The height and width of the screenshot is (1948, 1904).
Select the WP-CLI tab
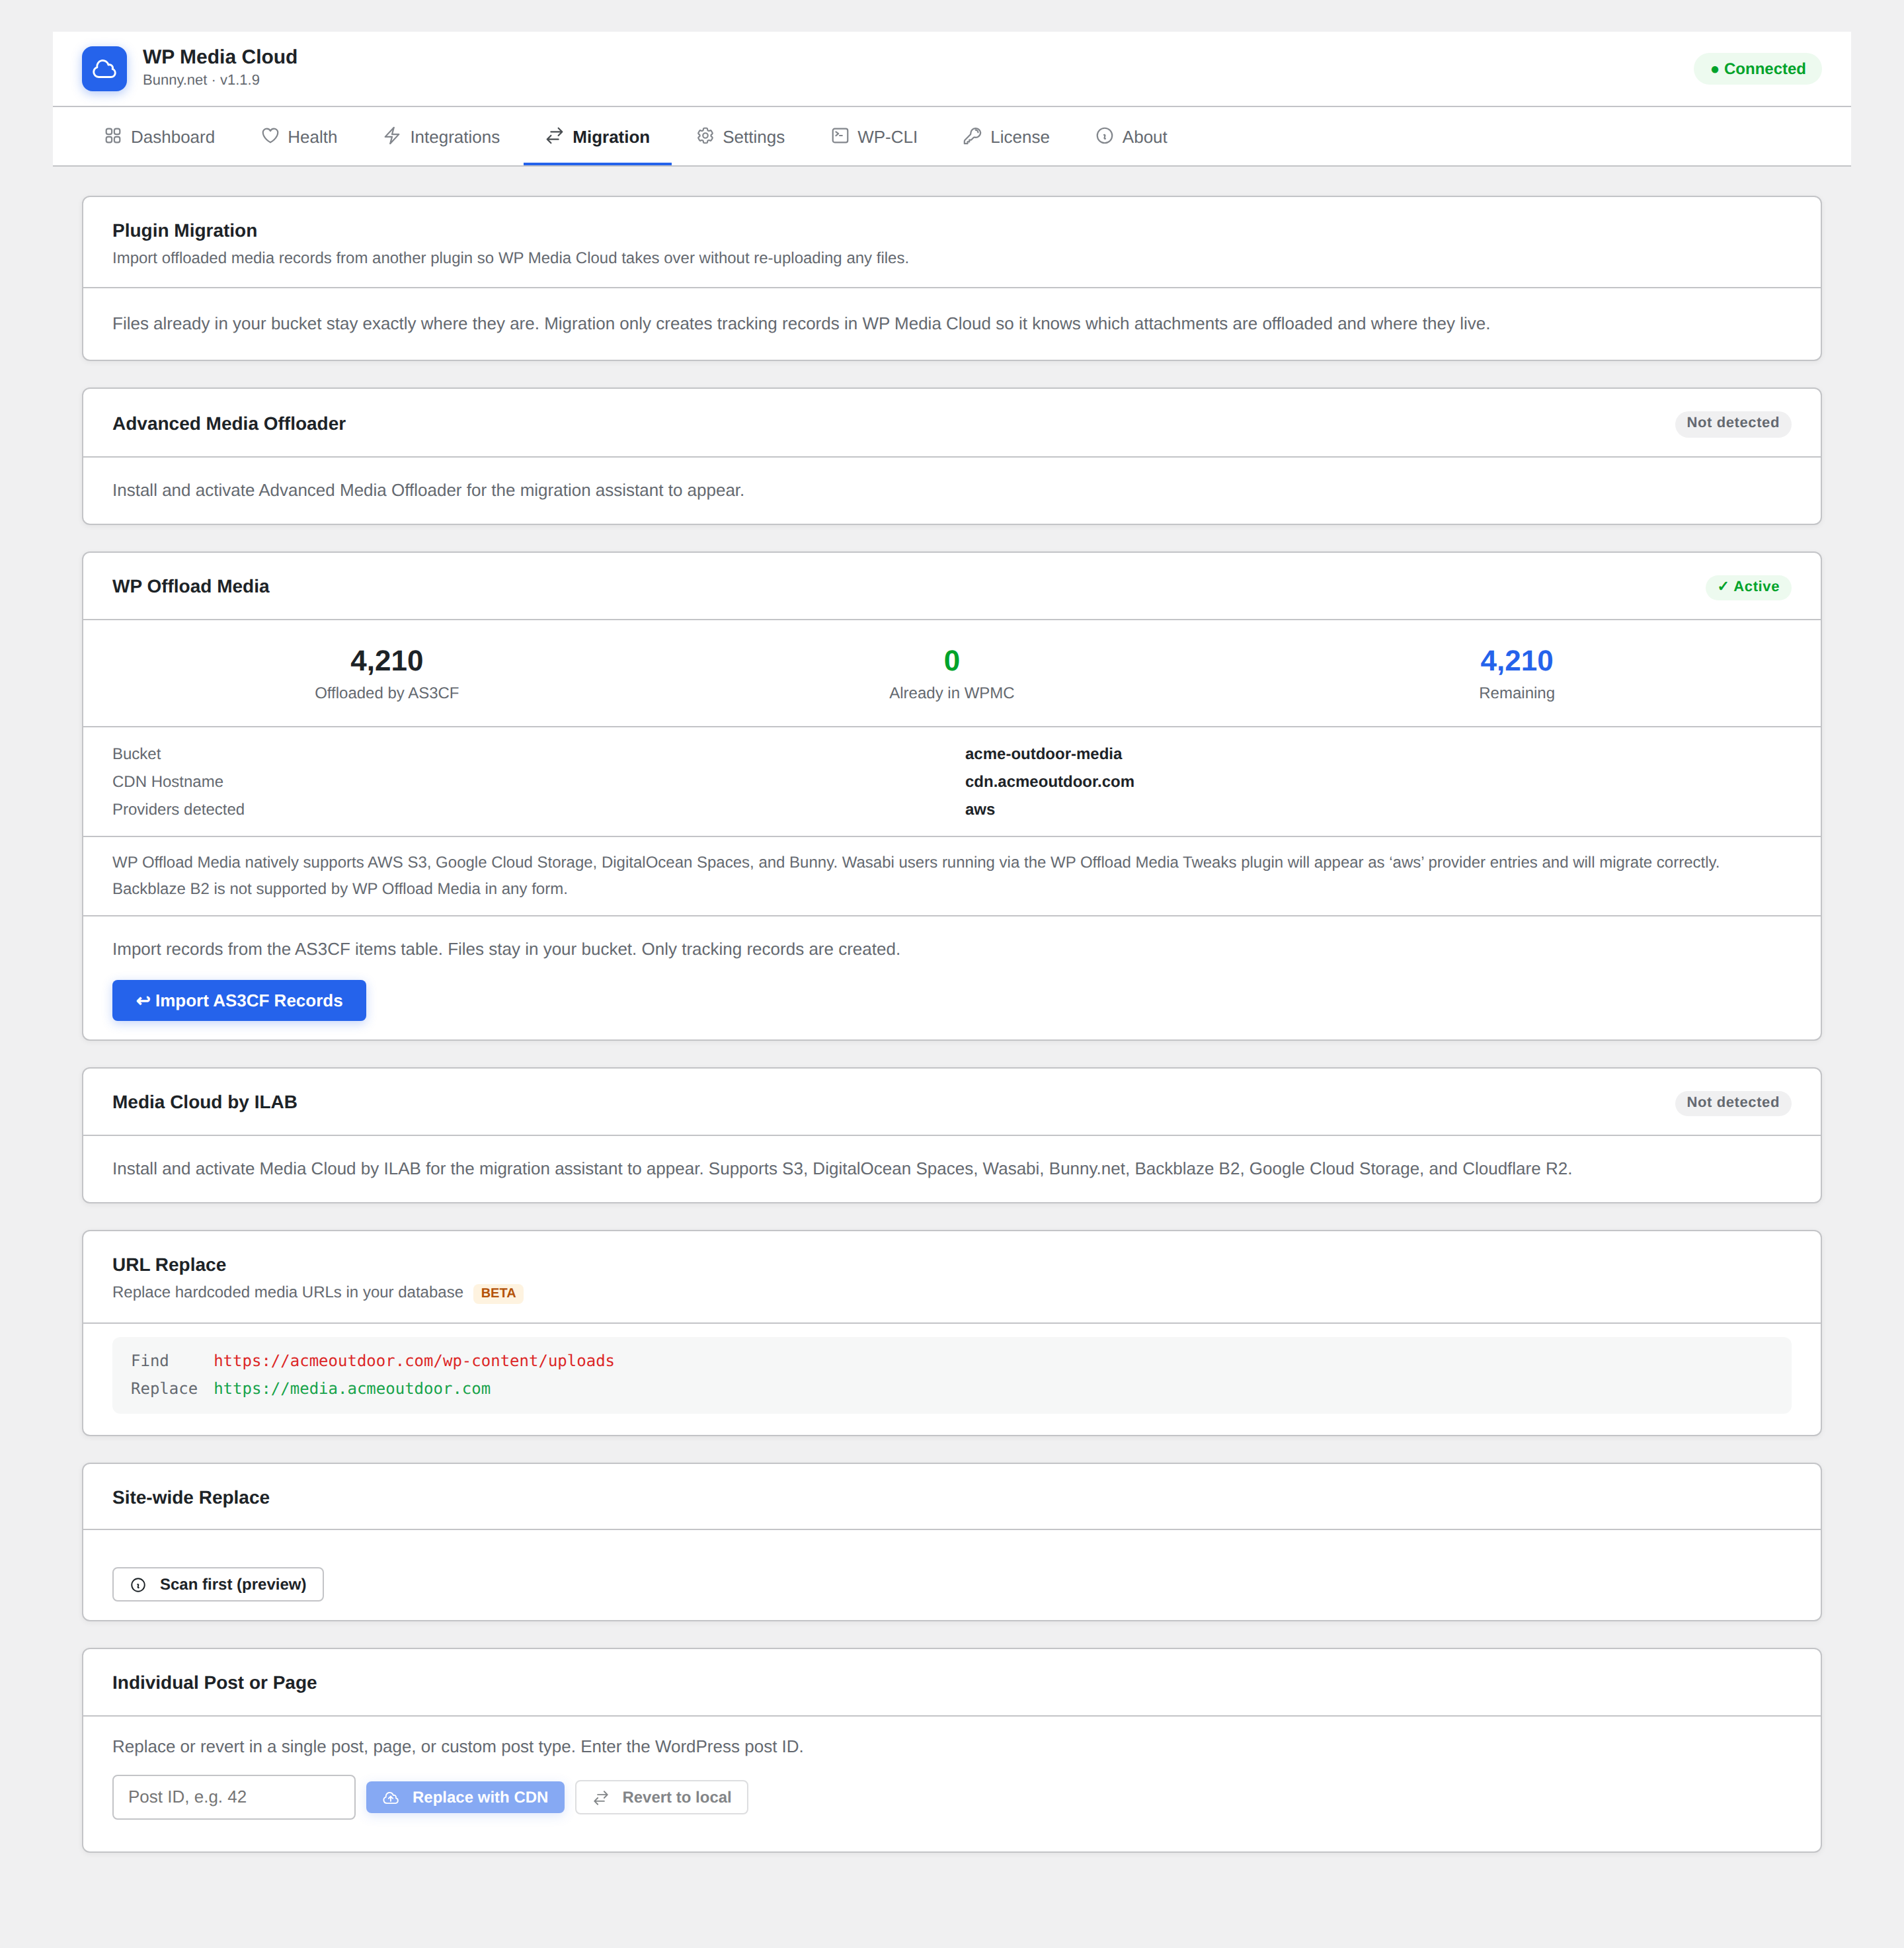pos(875,137)
